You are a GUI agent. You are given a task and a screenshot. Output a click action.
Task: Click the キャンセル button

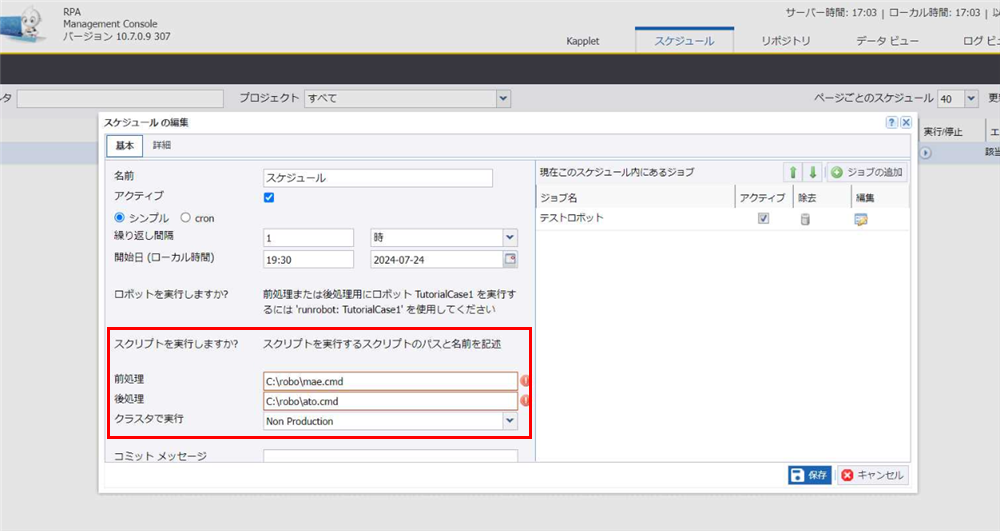[x=872, y=475]
